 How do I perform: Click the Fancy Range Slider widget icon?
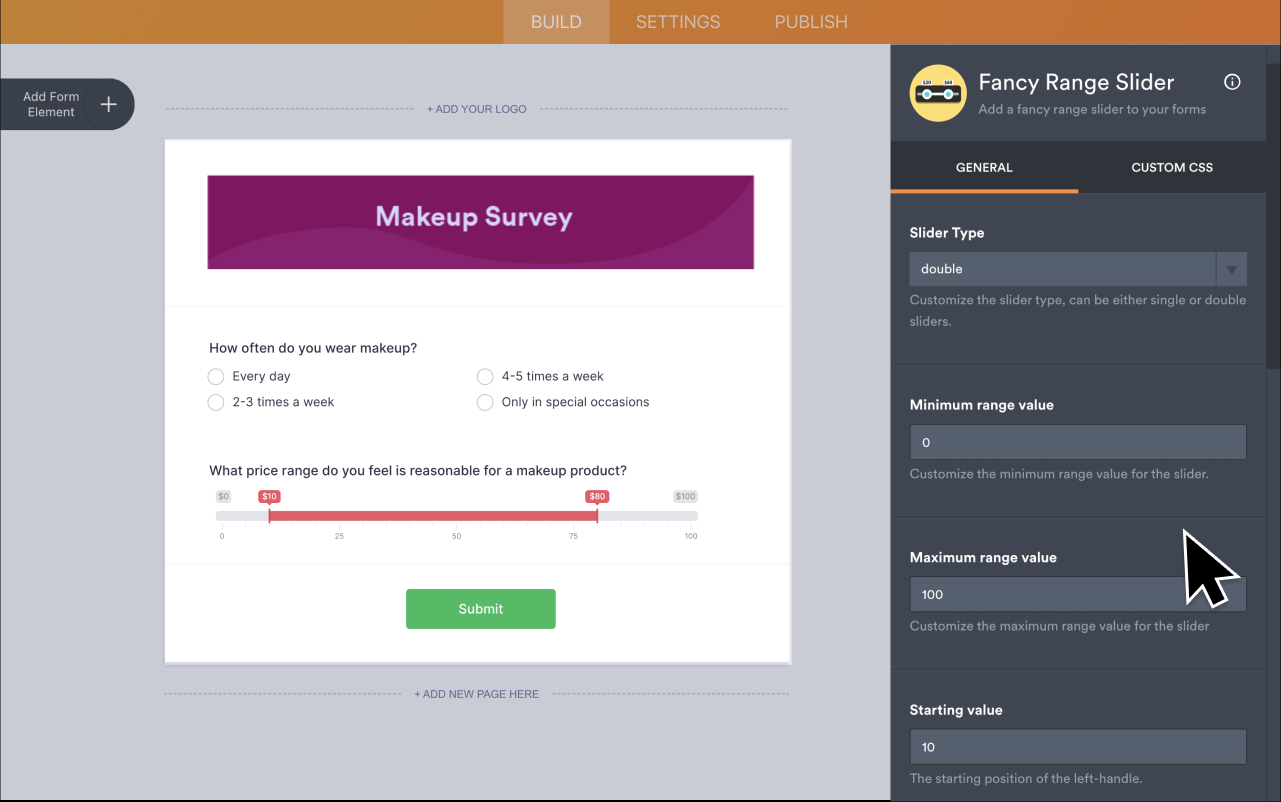938,93
